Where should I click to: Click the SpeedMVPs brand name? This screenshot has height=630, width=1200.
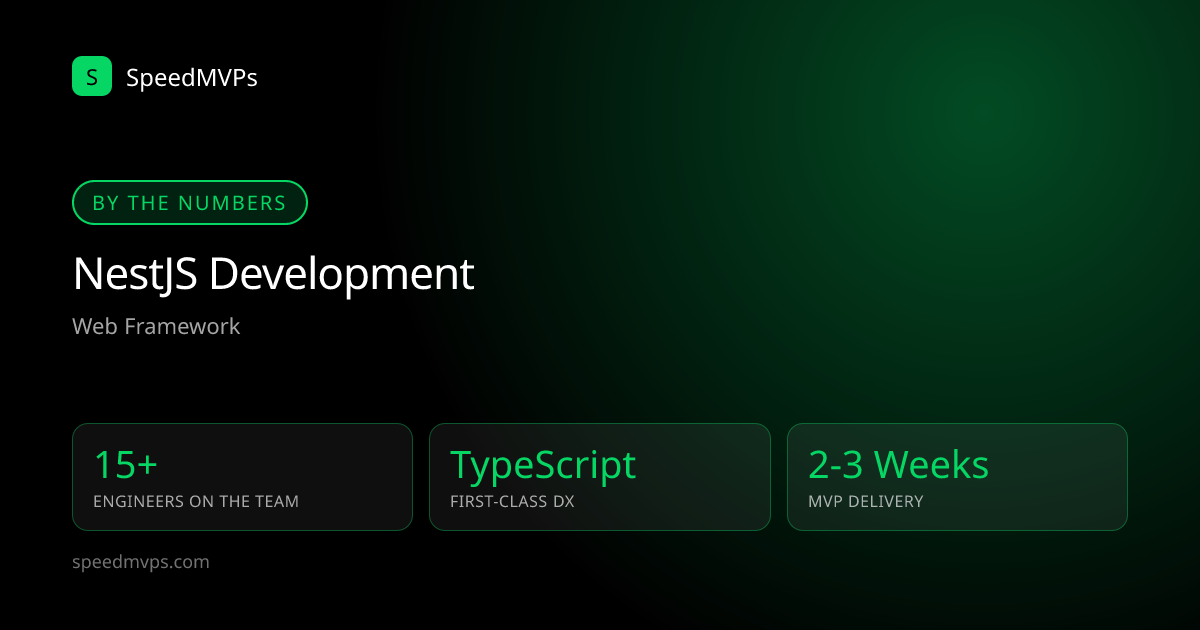192,77
